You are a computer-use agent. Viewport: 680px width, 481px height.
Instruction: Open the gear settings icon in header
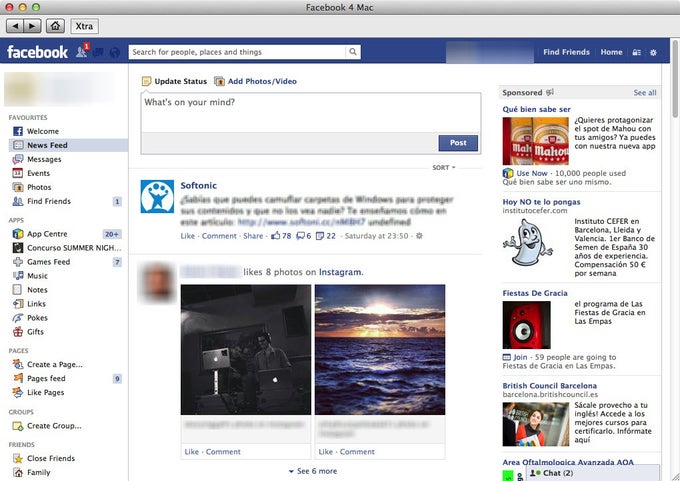point(653,52)
